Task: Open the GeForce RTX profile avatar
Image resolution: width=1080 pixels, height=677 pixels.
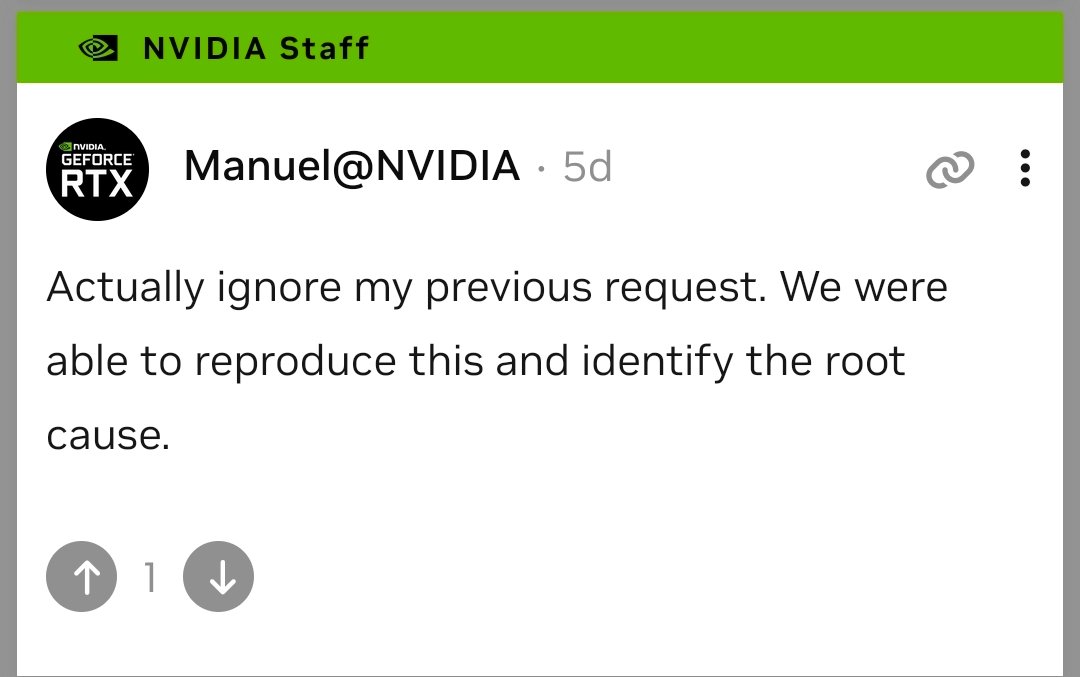Action: (x=97, y=169)
